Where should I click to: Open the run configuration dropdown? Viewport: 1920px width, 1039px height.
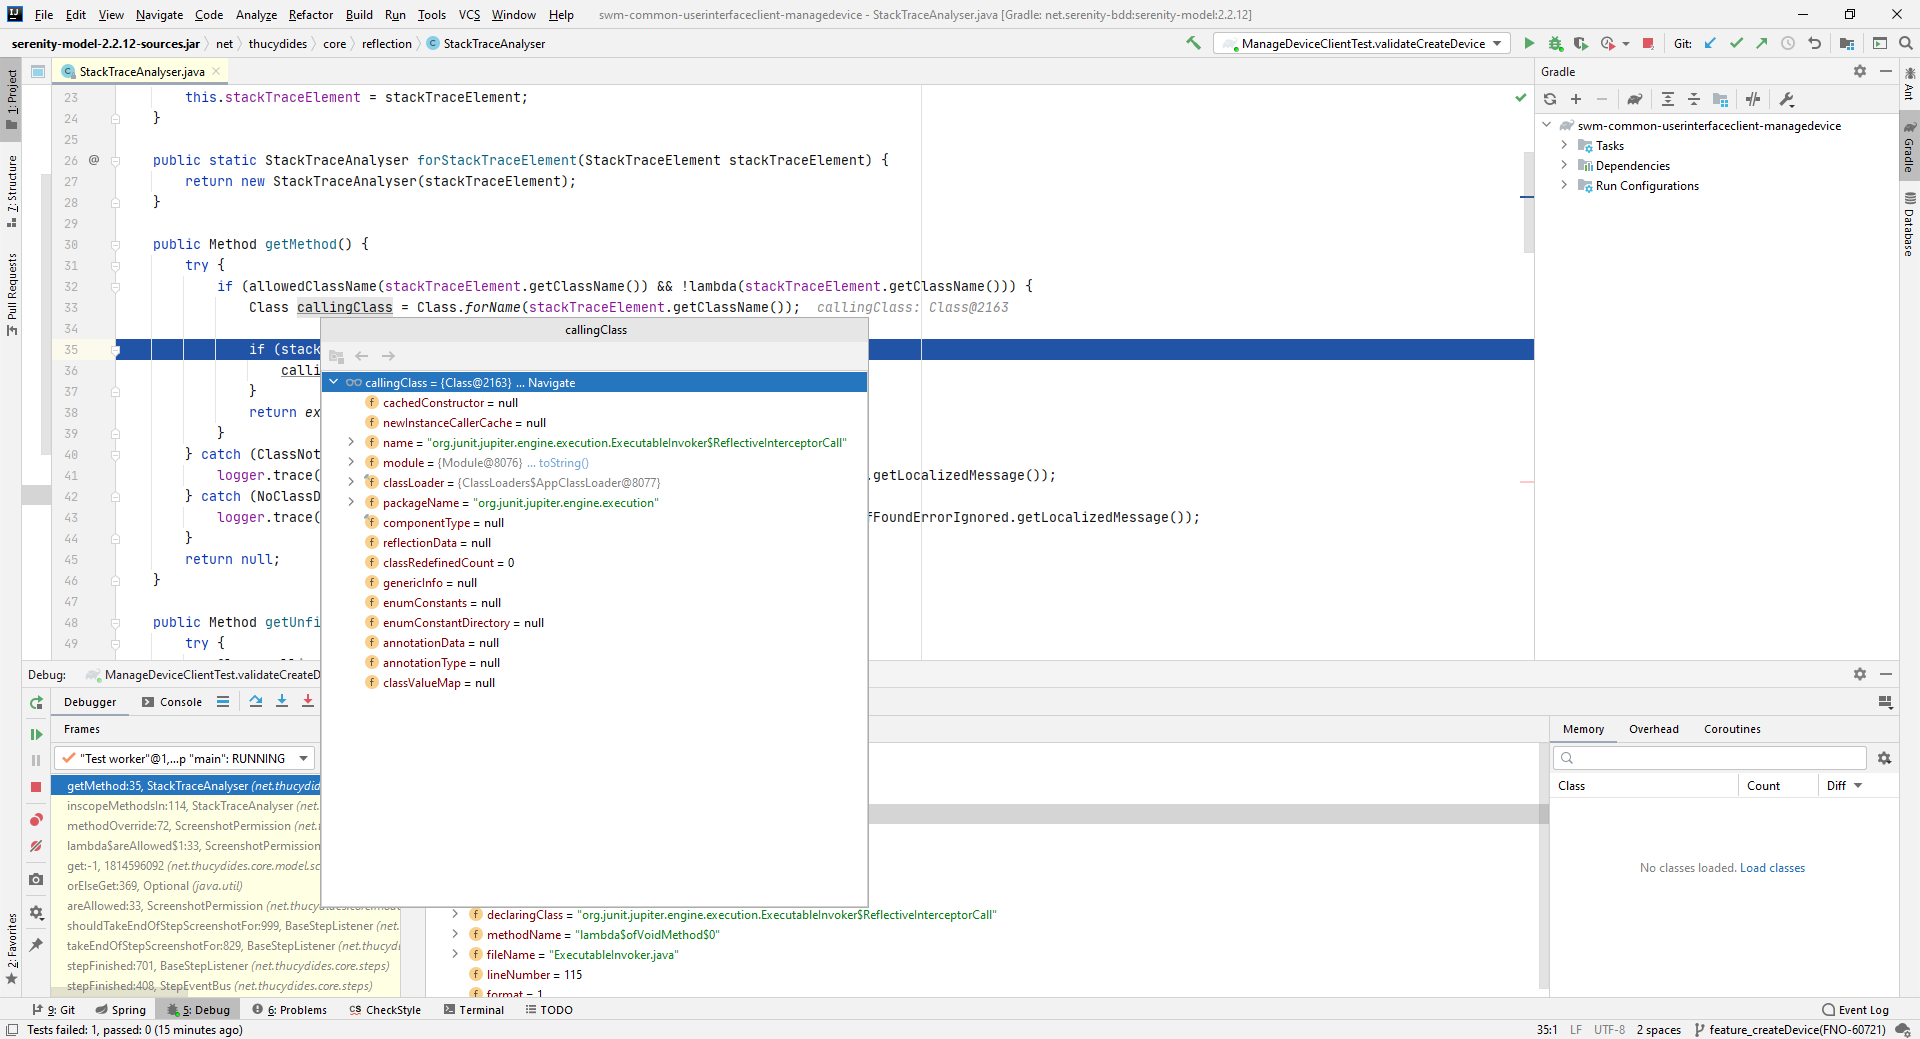[1362, 43]
